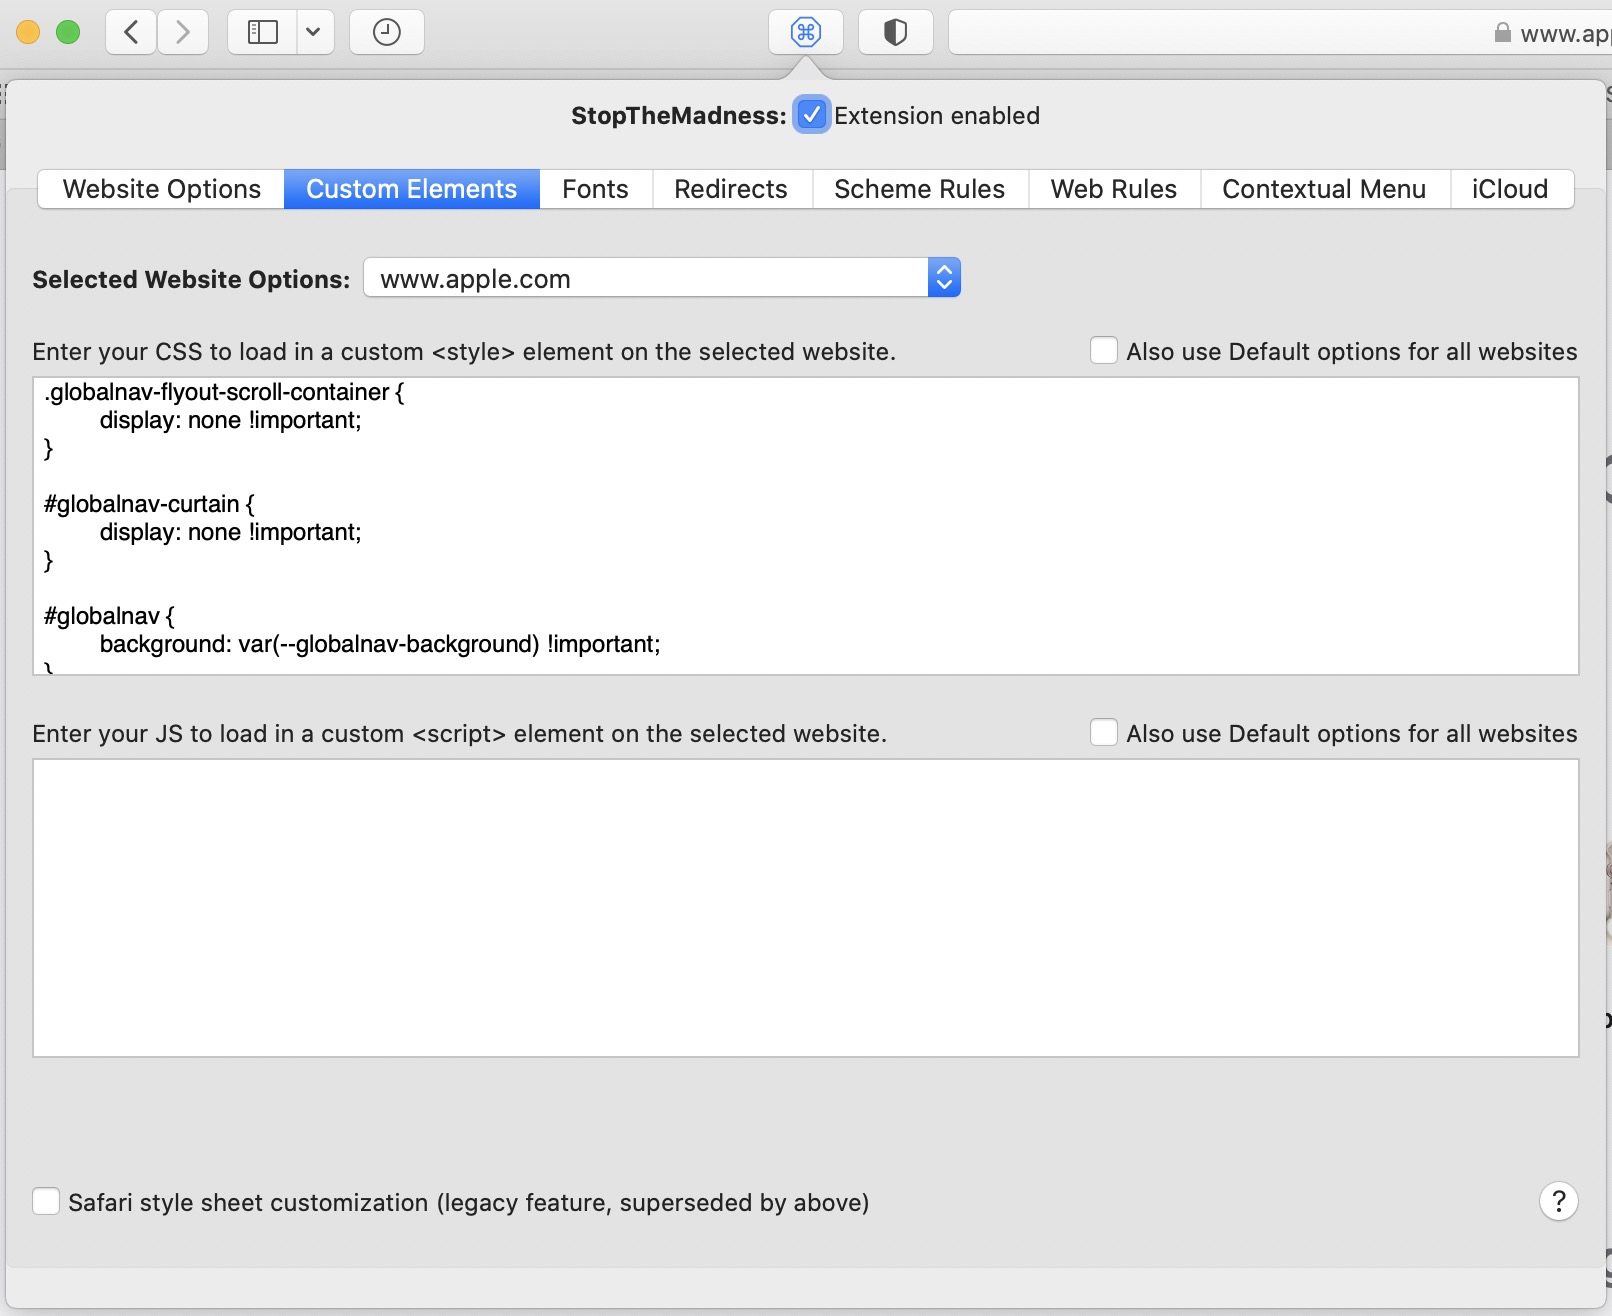Click the StopTheMadness extension toolbar icon

(x=806, y=32)
